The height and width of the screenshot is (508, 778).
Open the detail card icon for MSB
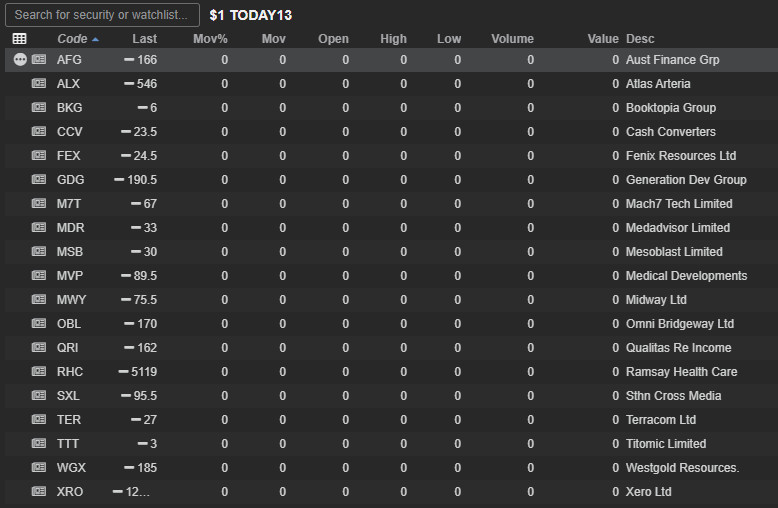(39, 251)
